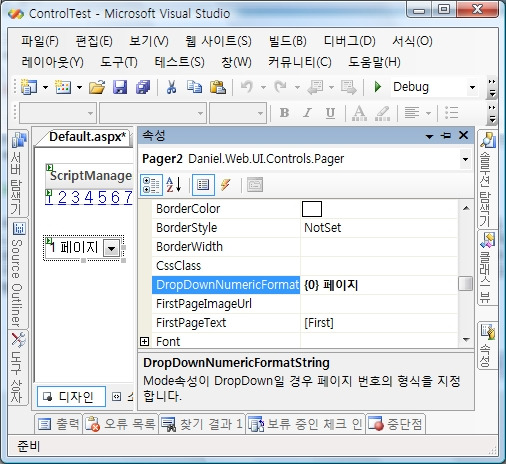Toggle Properties view button in panel
Image resolution: width=506 pixels, height=464 pixels.
(203, 185)
